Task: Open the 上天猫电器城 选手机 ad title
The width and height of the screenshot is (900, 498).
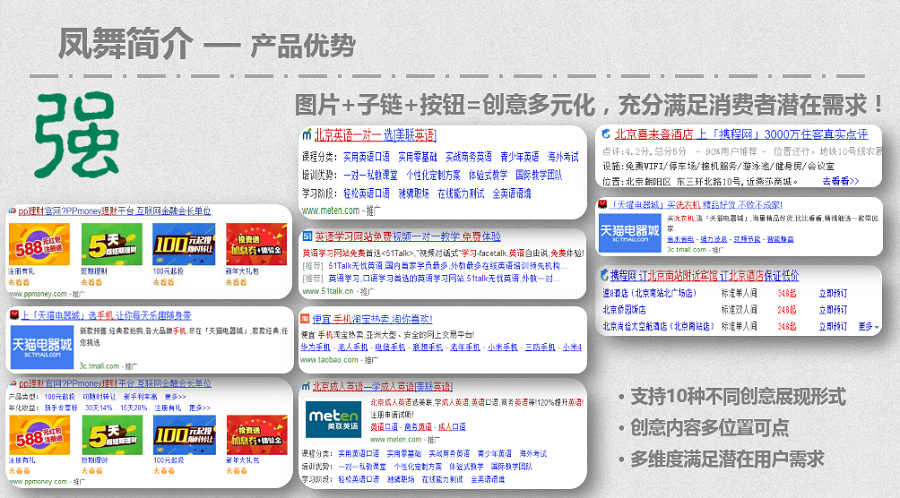Action: (106, 316)
